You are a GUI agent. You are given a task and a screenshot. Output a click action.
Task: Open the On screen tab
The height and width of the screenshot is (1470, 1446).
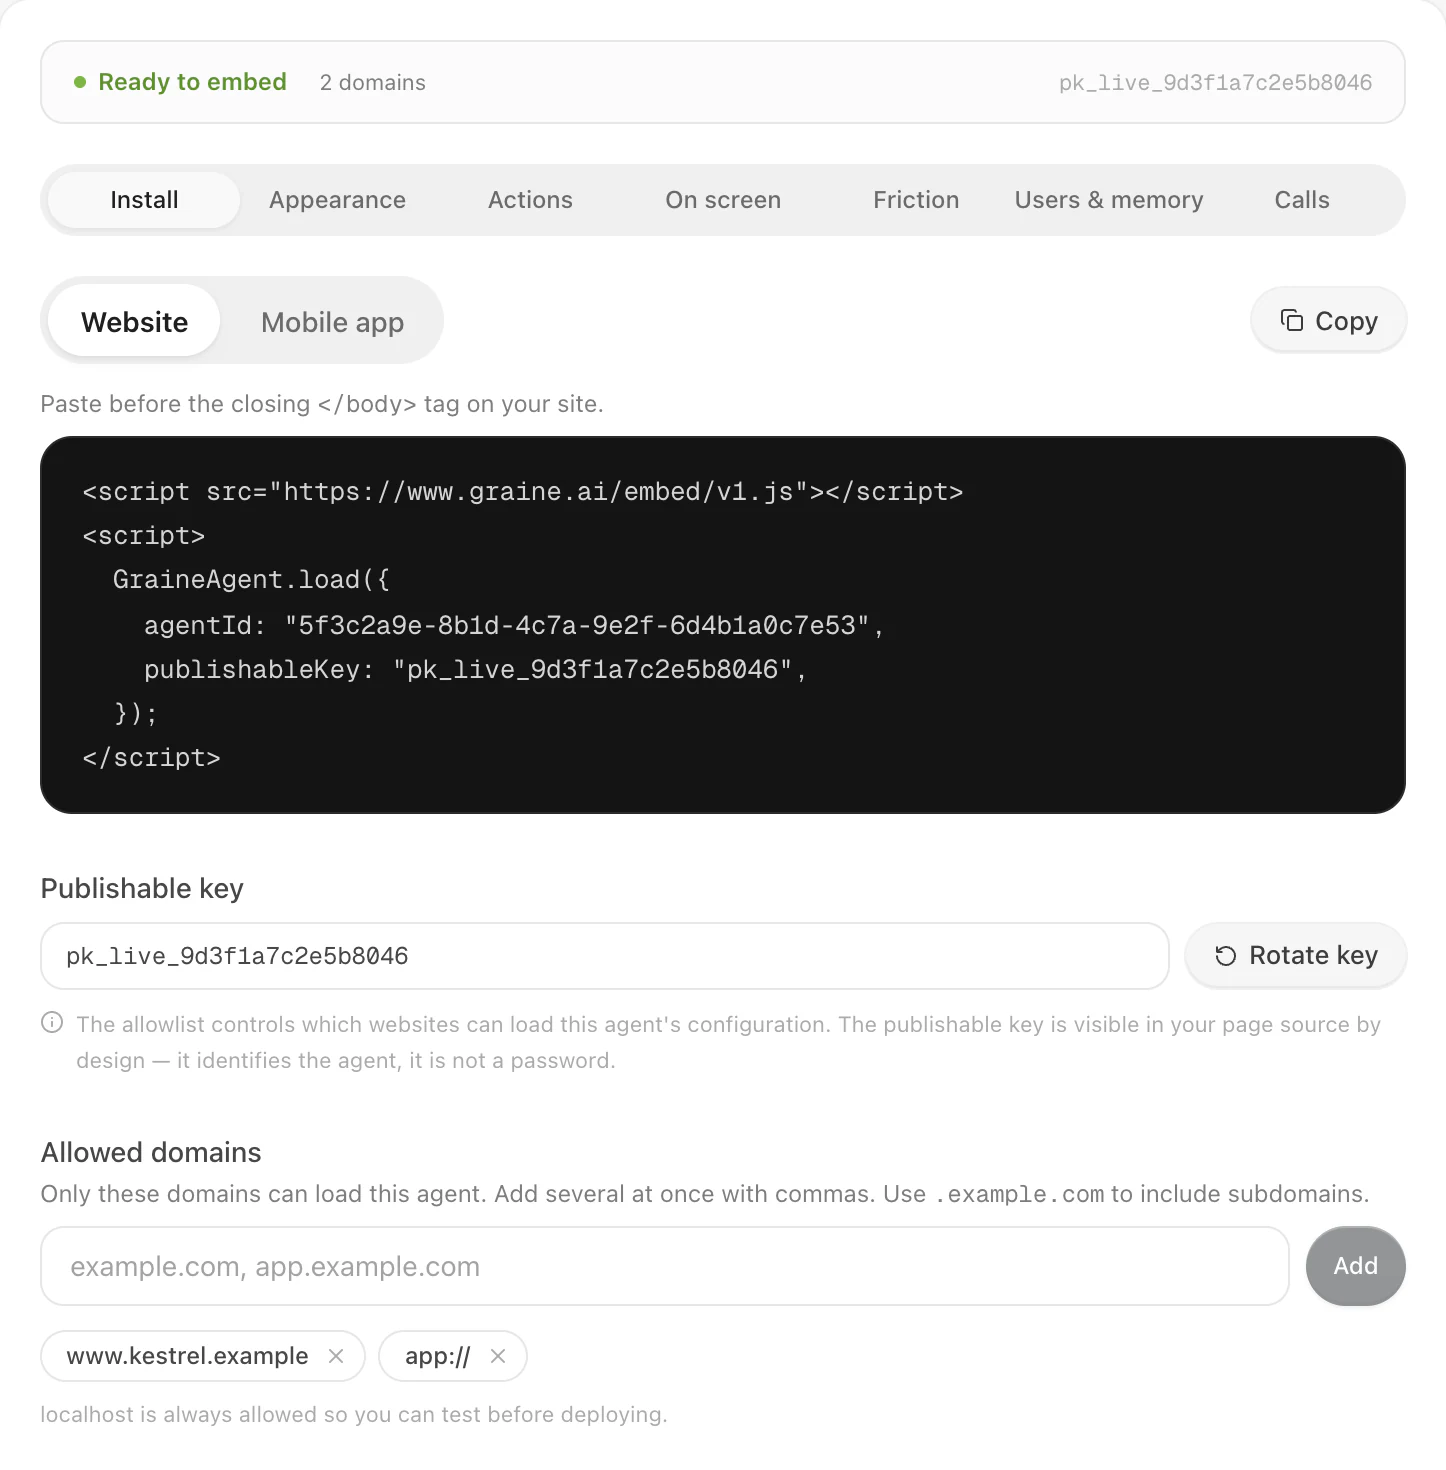point(723,200)
